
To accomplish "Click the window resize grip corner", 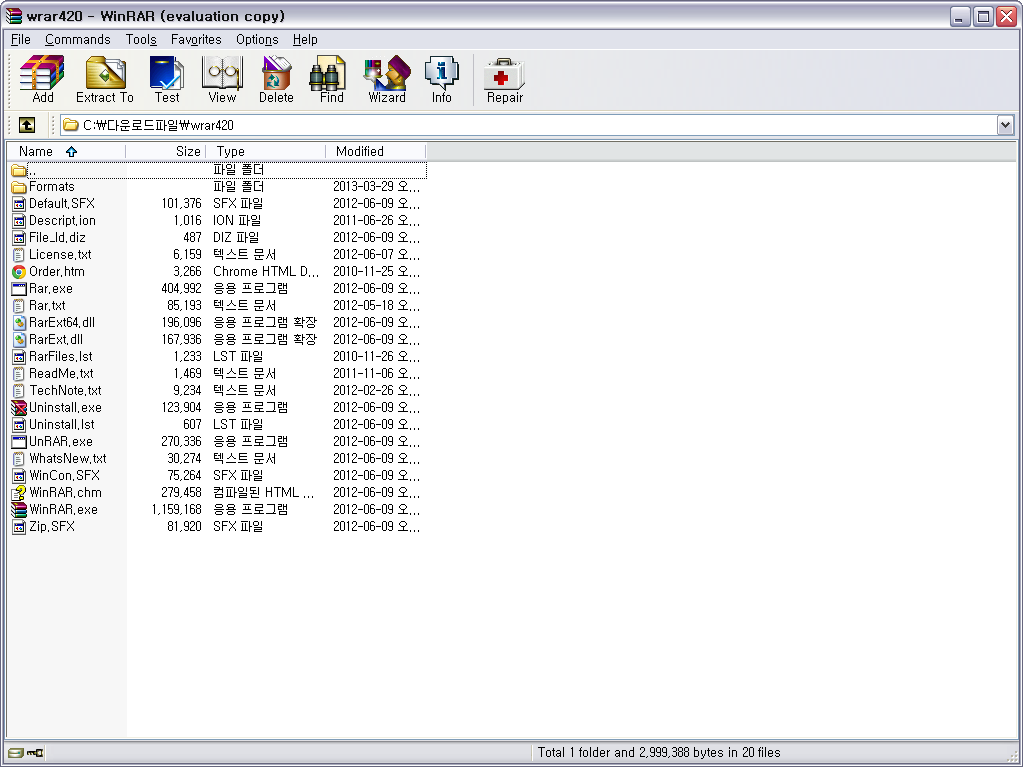I will tap(1011, 755).
